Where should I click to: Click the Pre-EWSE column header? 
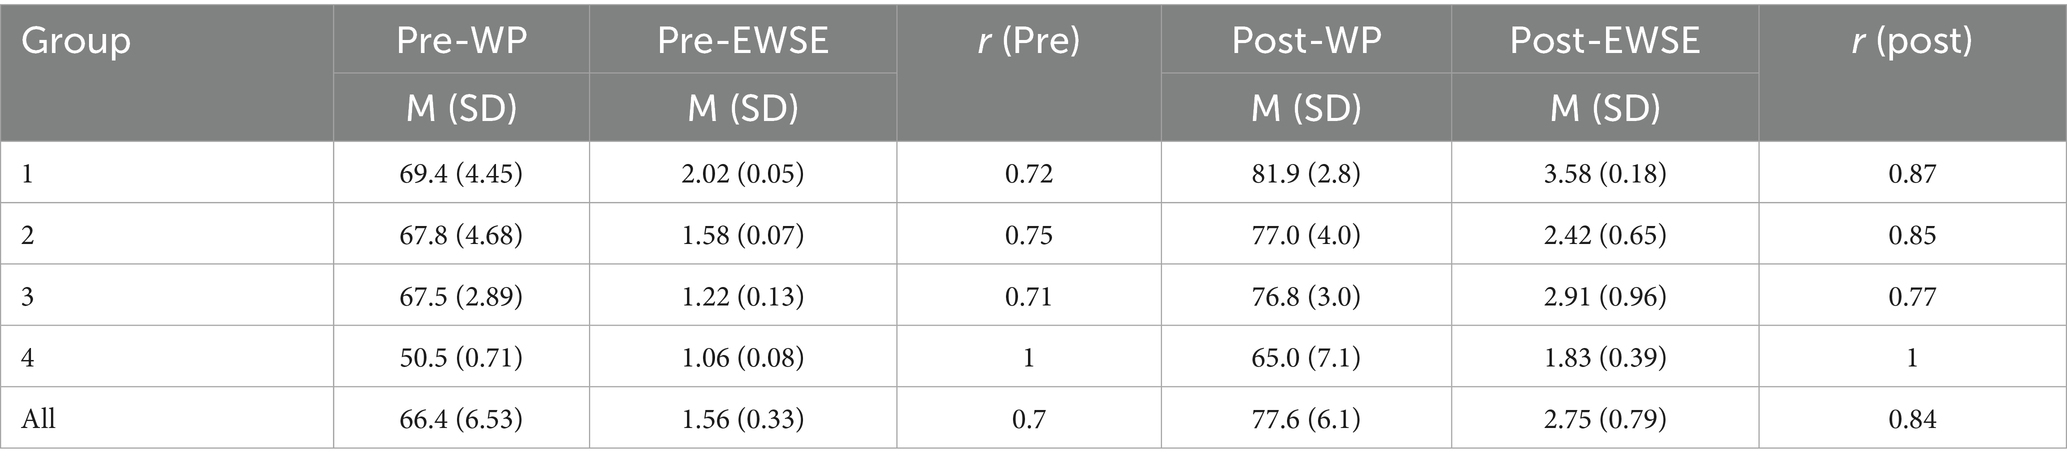point(743,41)
